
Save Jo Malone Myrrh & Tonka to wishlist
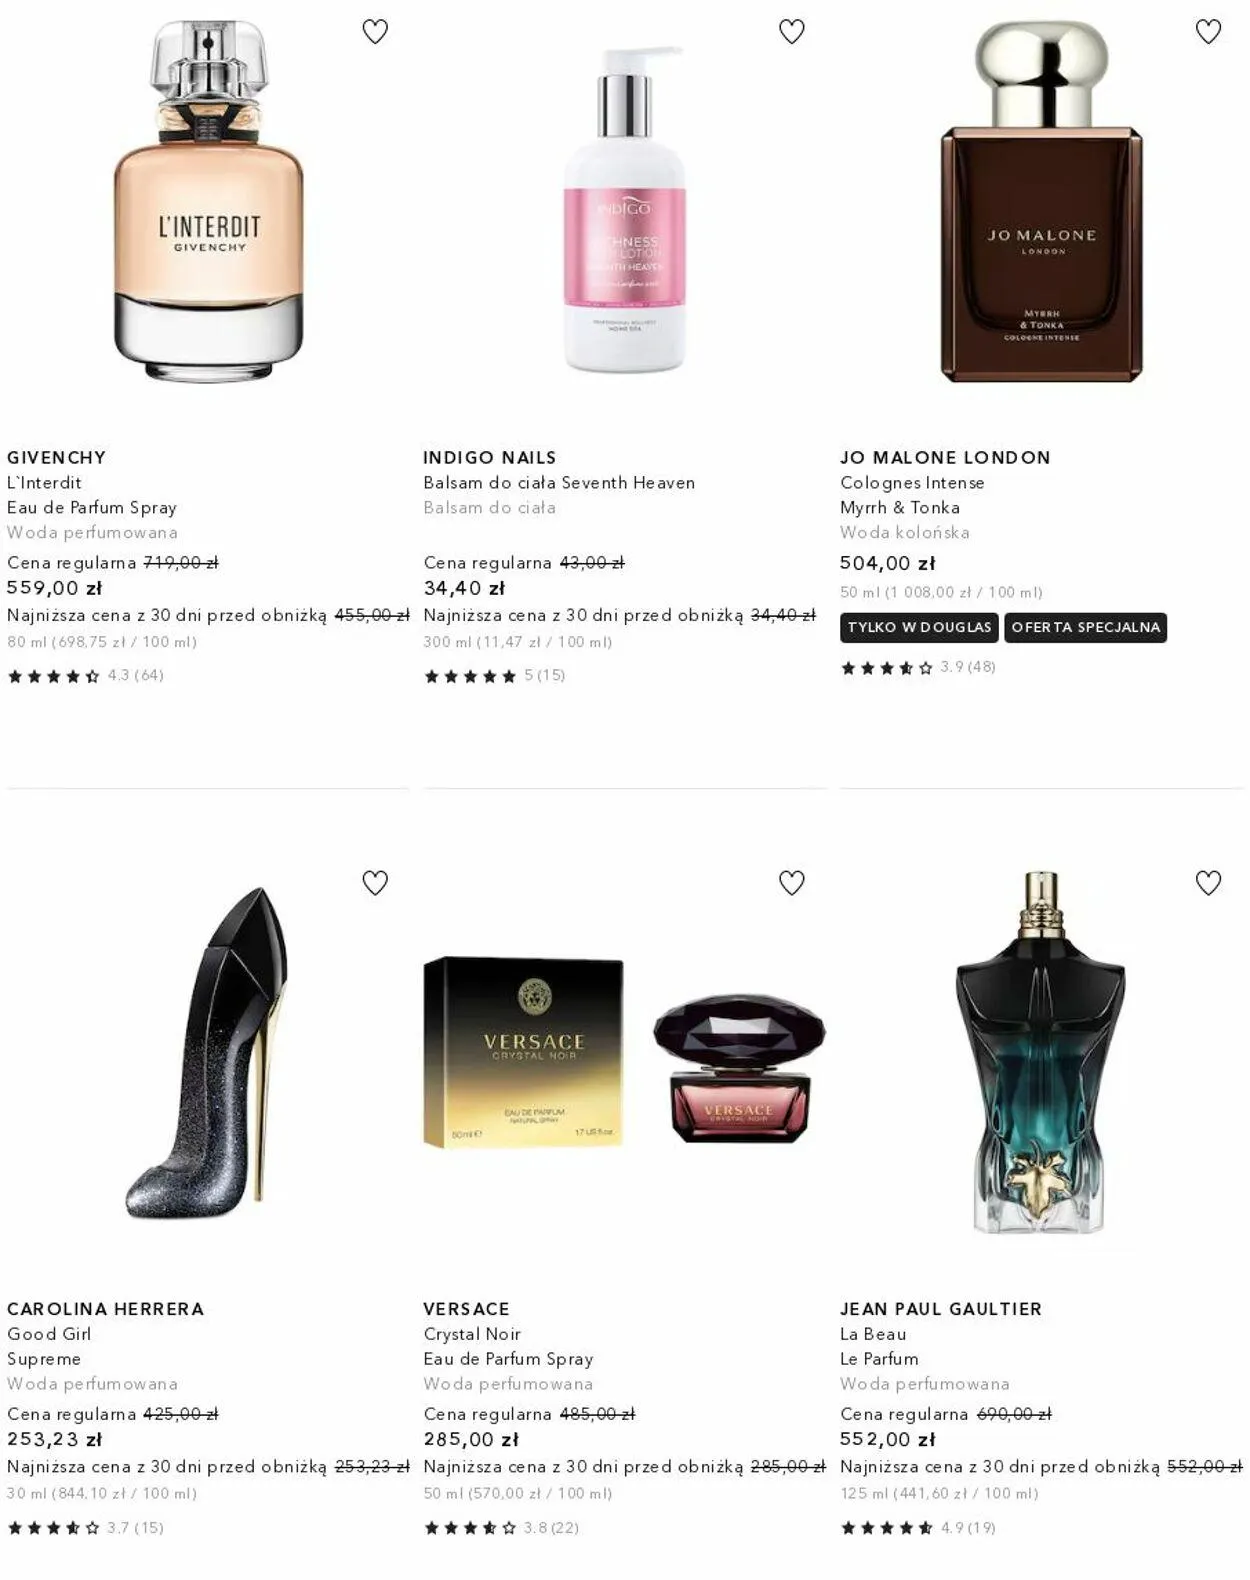[1208, 32]
